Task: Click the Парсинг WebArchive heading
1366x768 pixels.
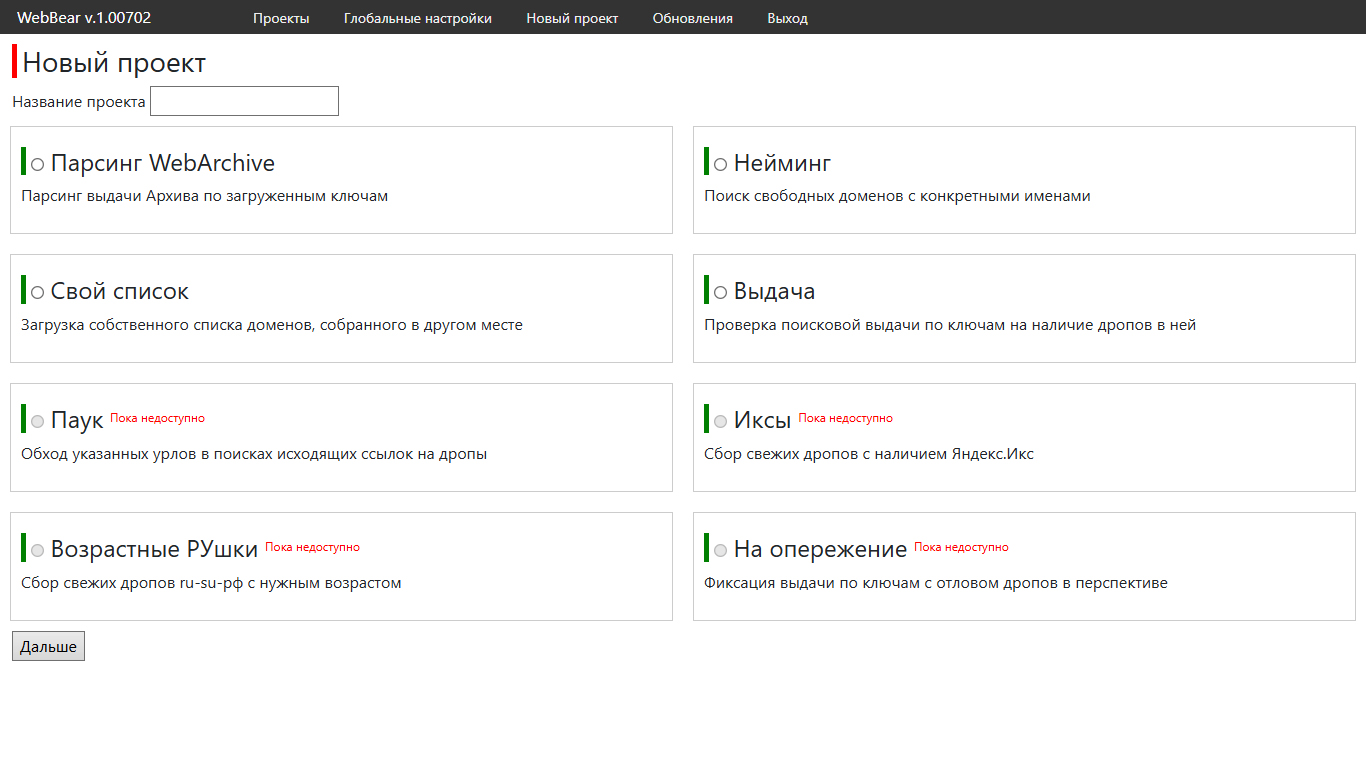Action: pos(162,163)
